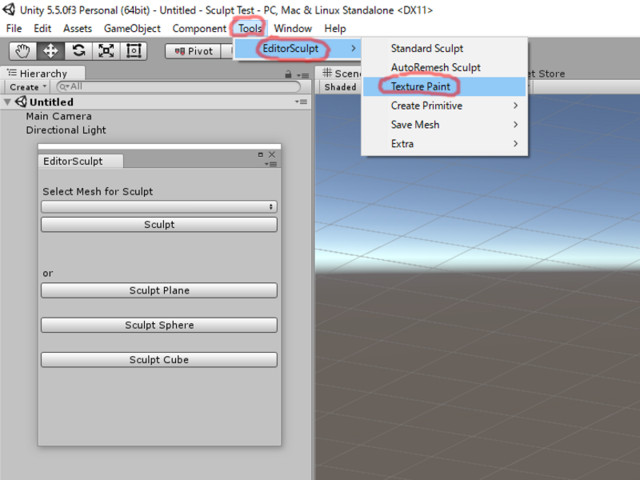This screenshot has height=480, width=640.
Task: Click the Hierarchy search field
Action: coord(179,87)
